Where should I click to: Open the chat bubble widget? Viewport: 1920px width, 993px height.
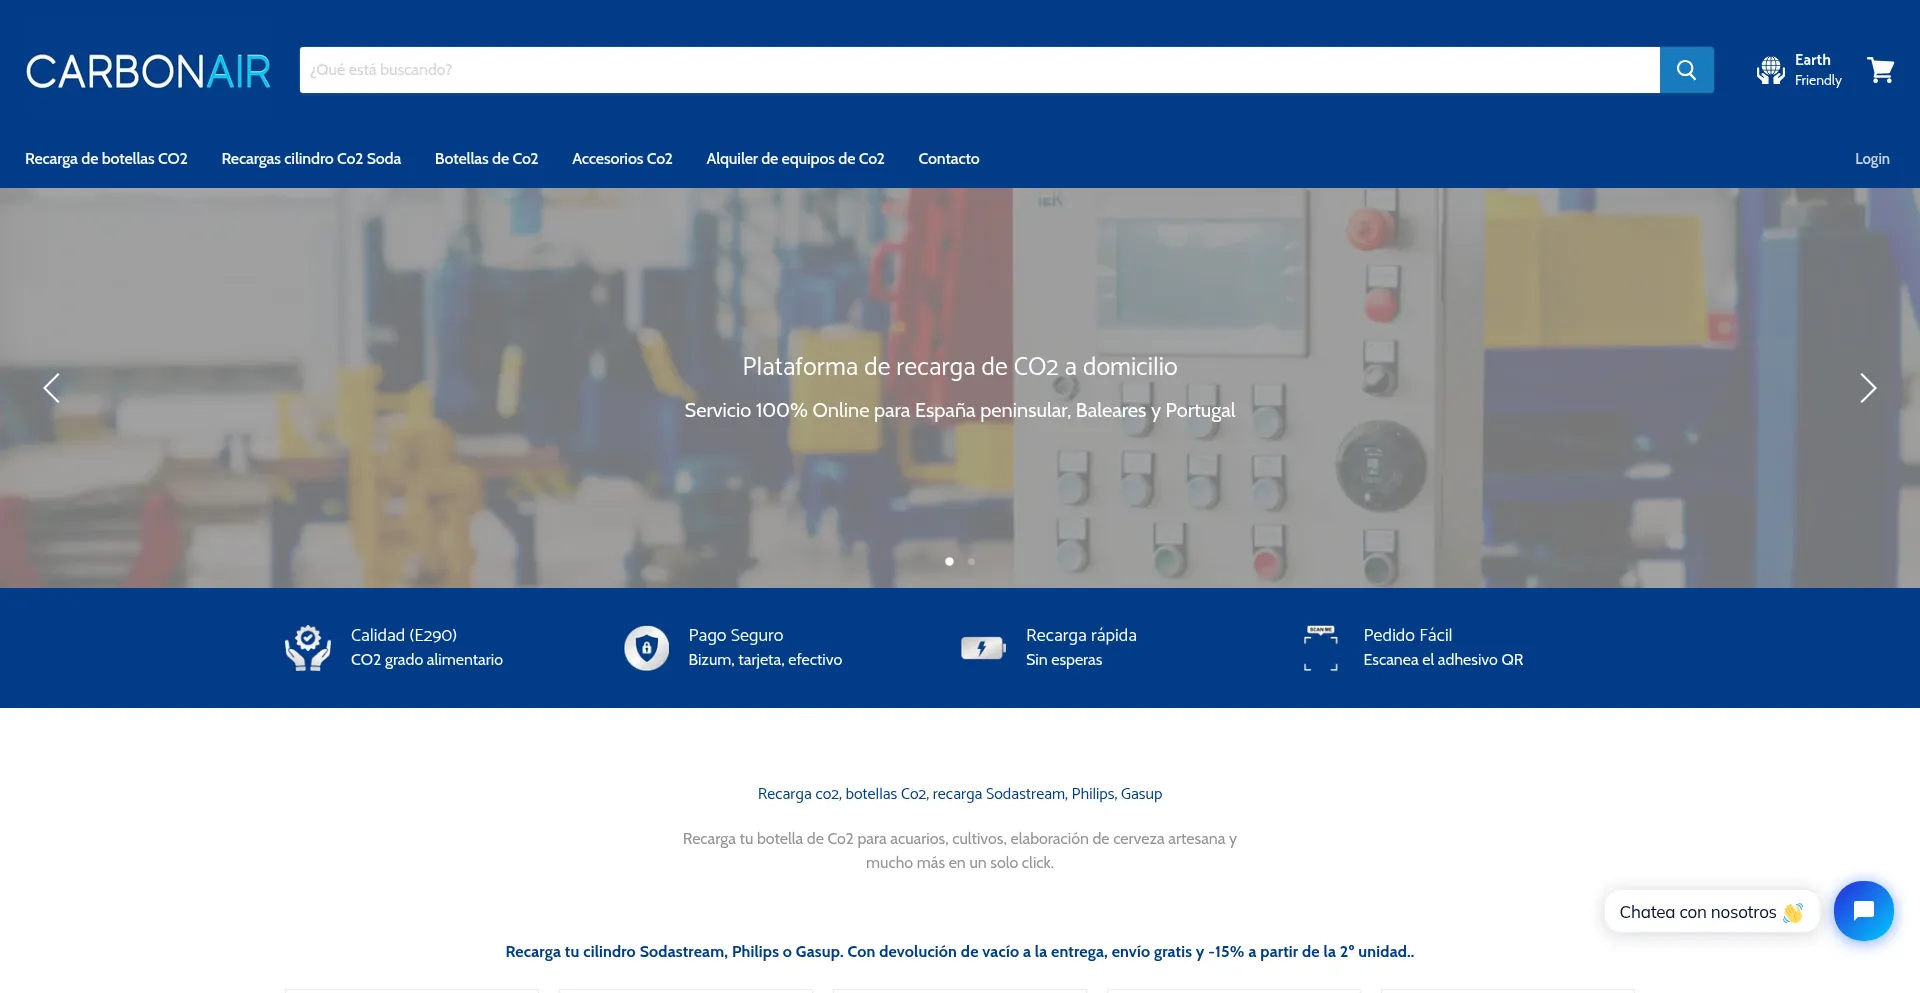1863,911
